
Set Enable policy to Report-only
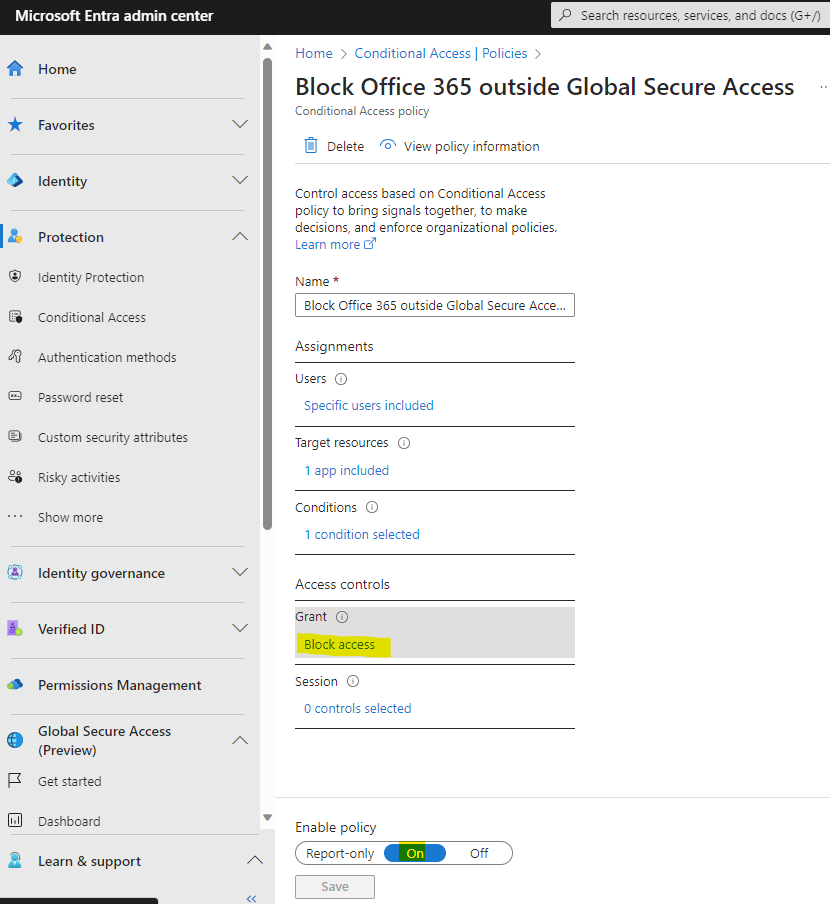coord(340,853)
